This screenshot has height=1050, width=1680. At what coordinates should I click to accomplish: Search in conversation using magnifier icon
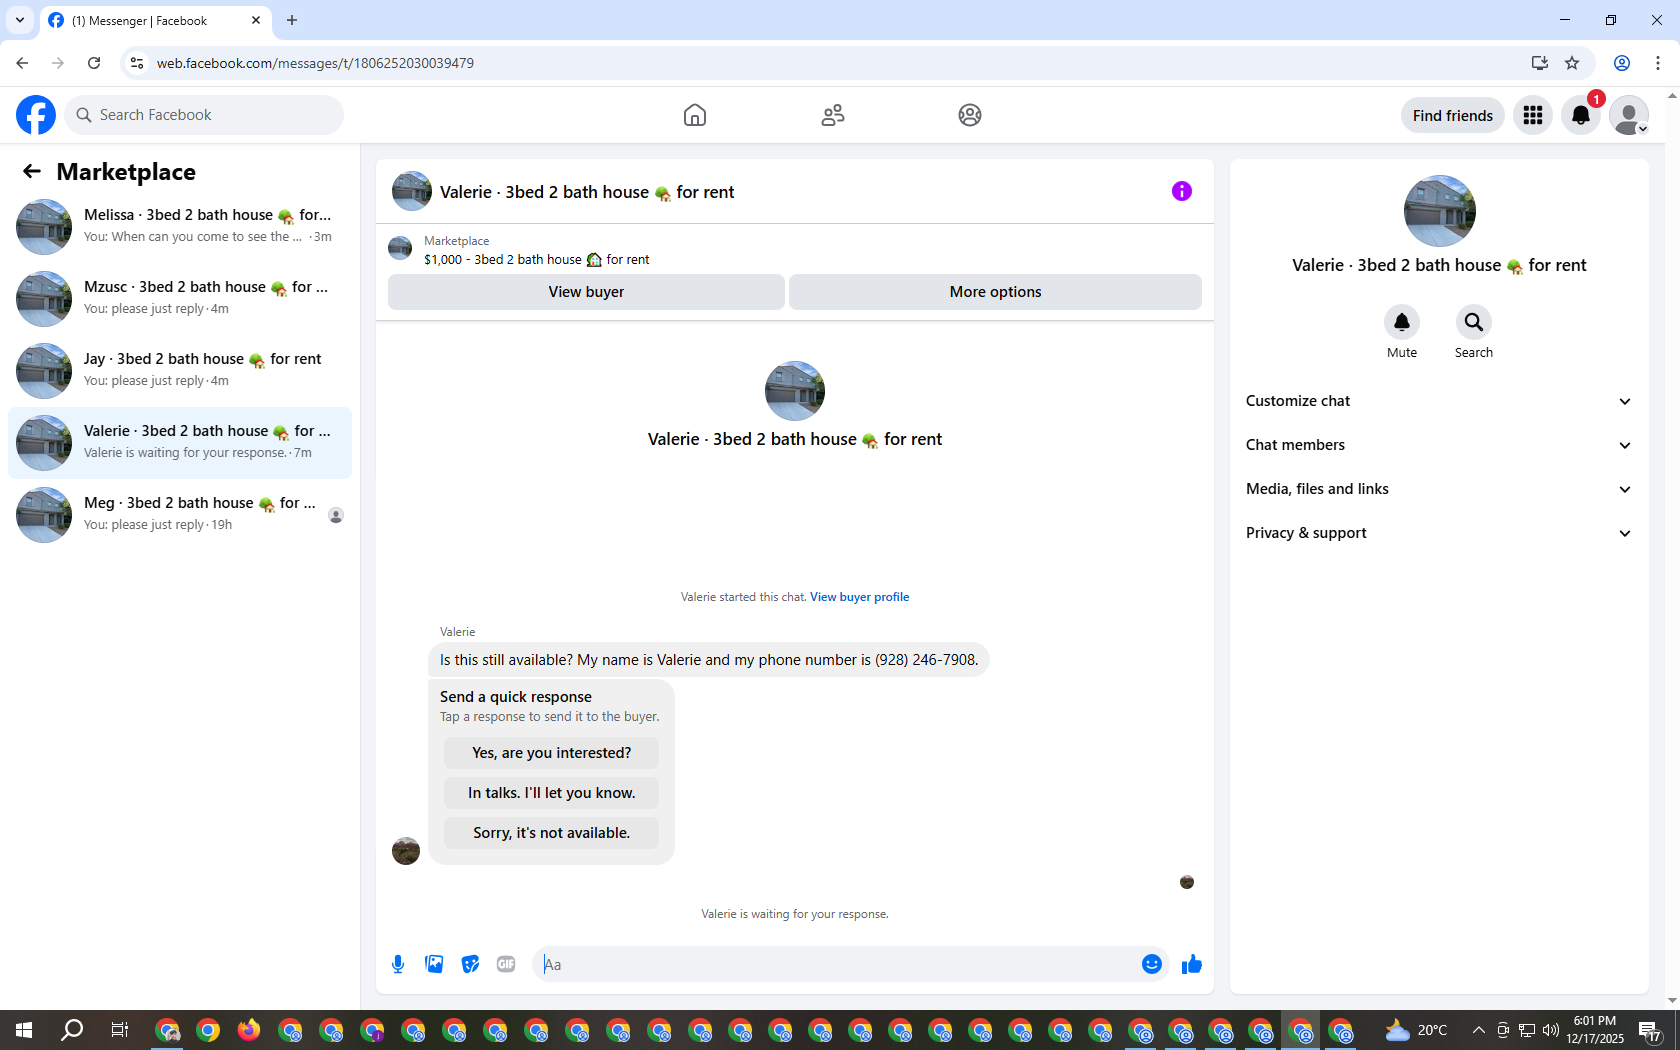pyautogui.click(x=1474, y=322)
